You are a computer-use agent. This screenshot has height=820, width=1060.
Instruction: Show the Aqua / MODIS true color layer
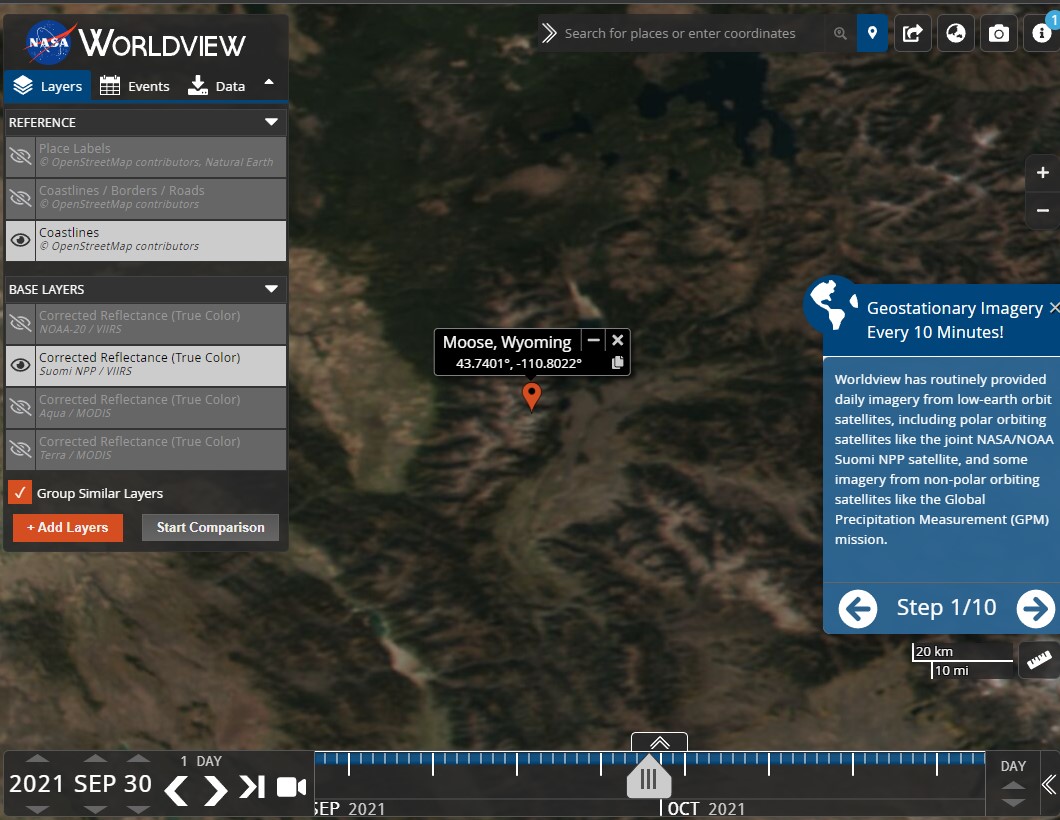[x=20, y=407]
